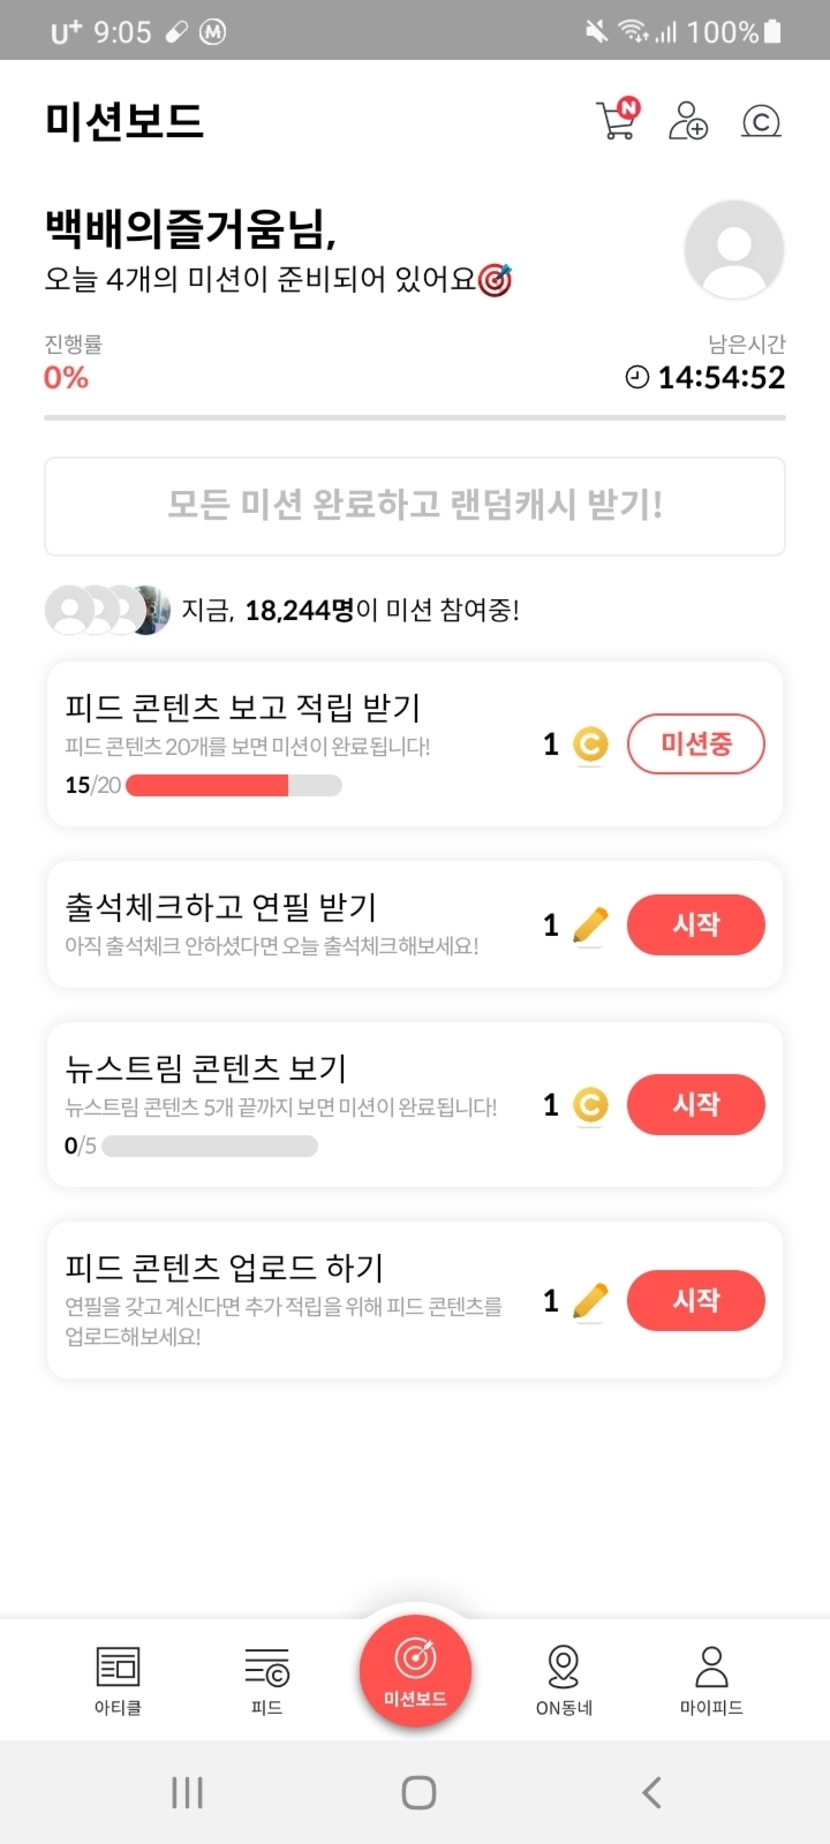Tap the profile avatar picture

tap(734, 249)
